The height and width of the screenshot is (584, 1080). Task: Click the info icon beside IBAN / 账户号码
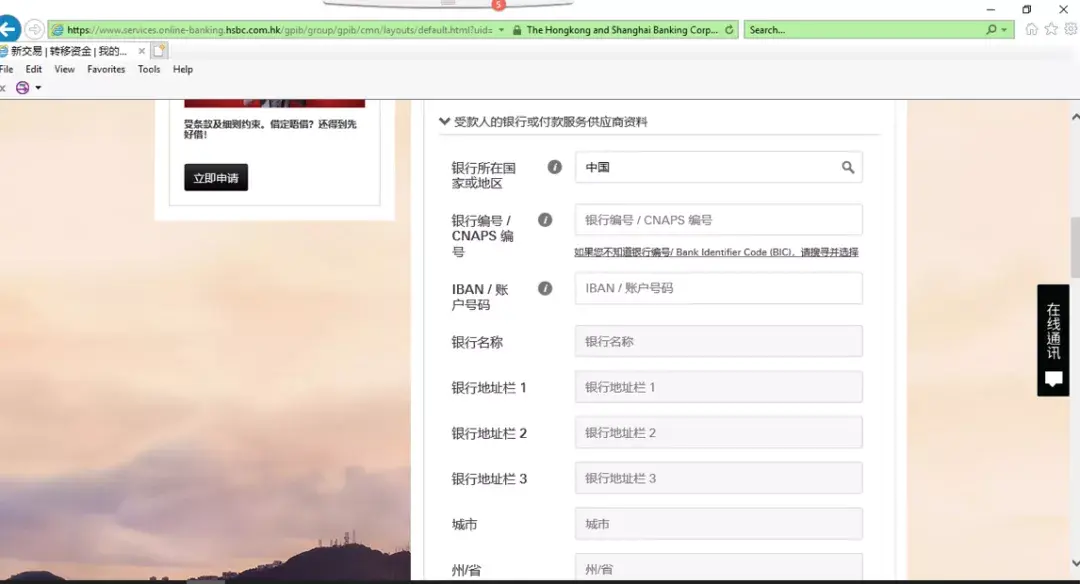[545, 288]
